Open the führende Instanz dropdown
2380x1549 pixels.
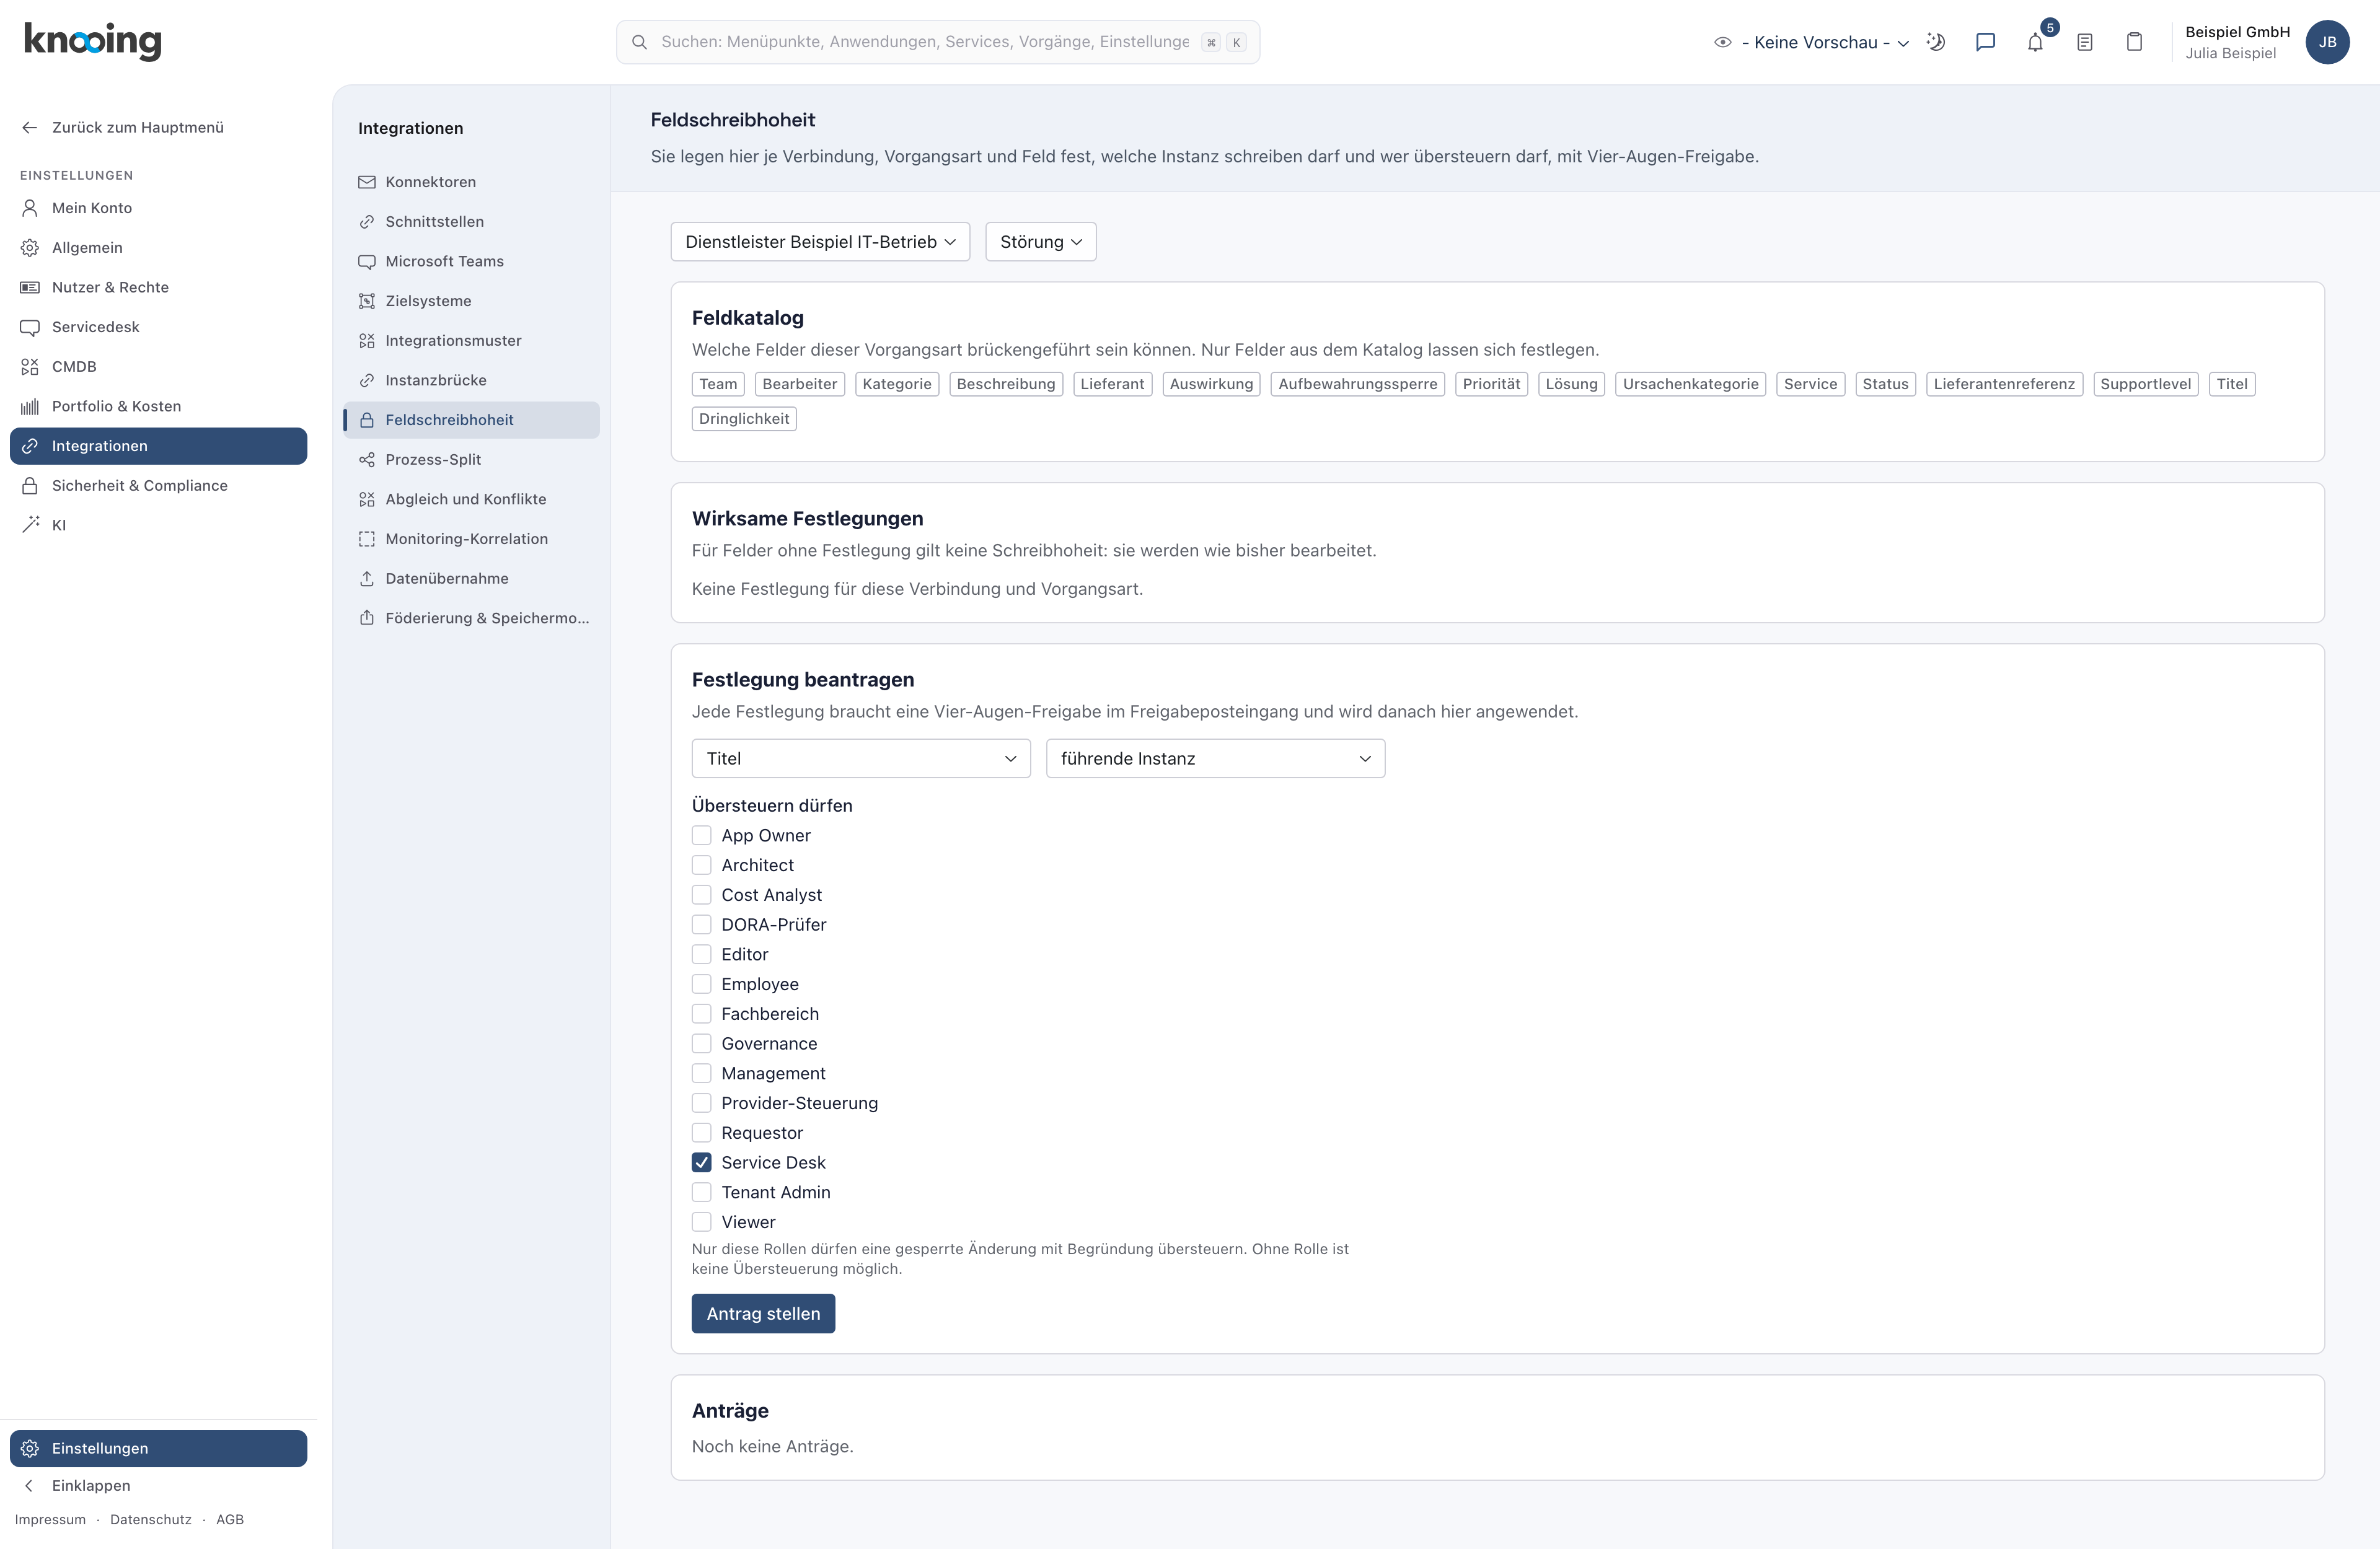tap(1215, 759)
